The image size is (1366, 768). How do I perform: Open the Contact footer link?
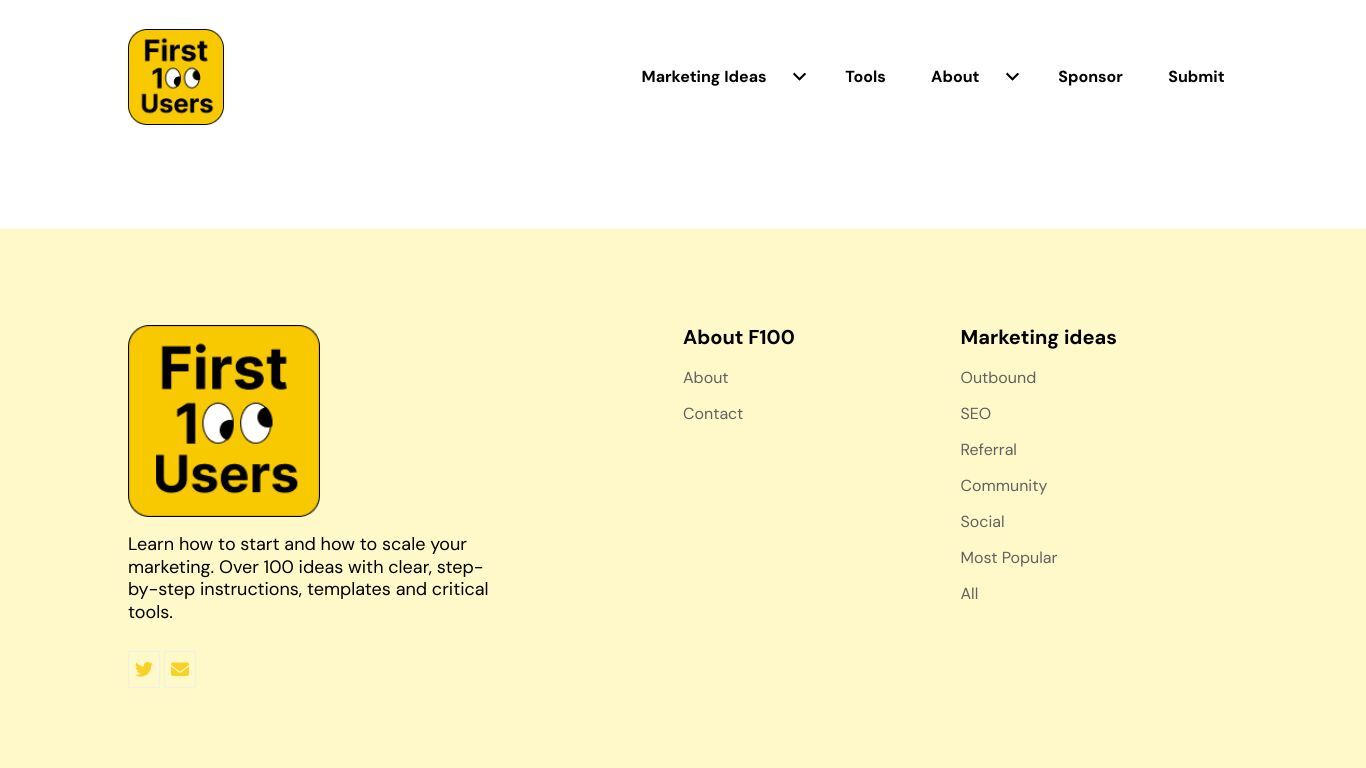click(713, 414)
